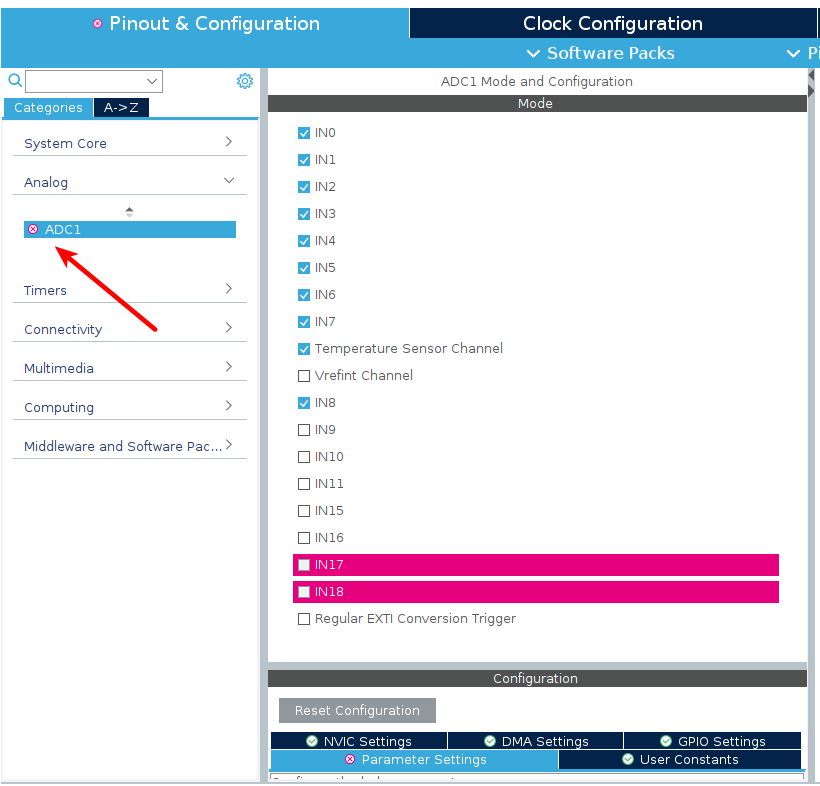Switch to the Clock Configuration tab

click(612, 22)
